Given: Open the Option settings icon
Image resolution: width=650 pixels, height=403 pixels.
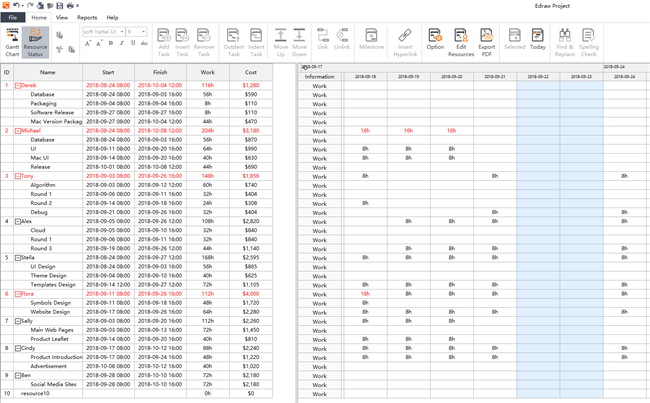Looking at the screenshot, I should click(x=435, y=40).
